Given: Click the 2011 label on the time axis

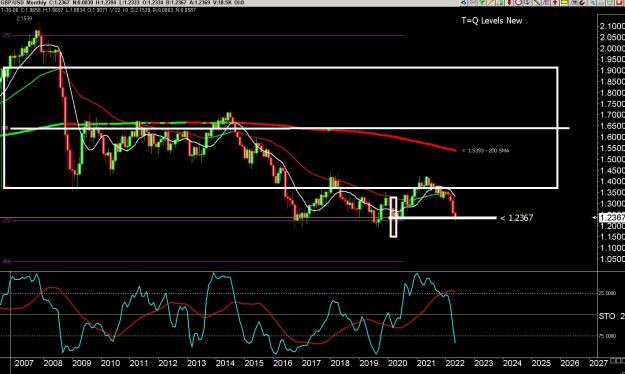Looking at the screenshot, I should 139,363.
